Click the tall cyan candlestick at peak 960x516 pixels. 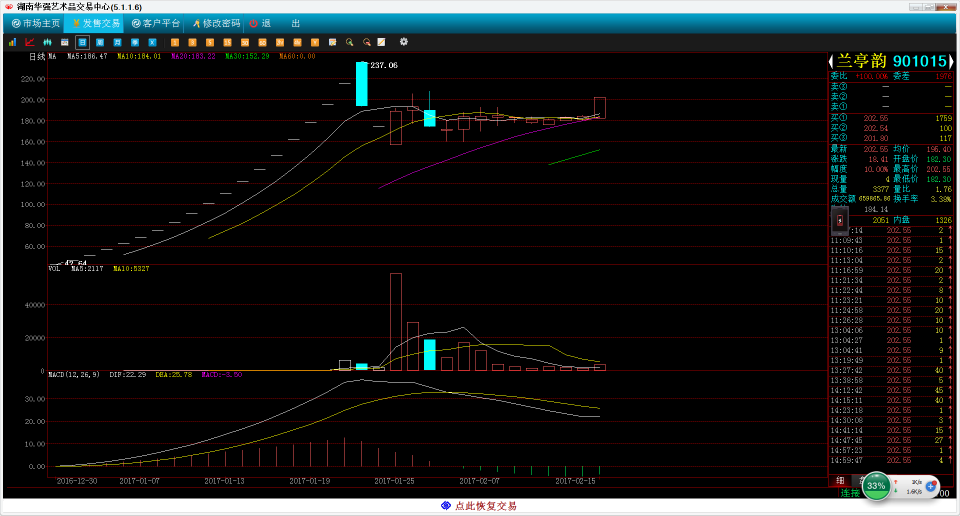pos(362,84)
